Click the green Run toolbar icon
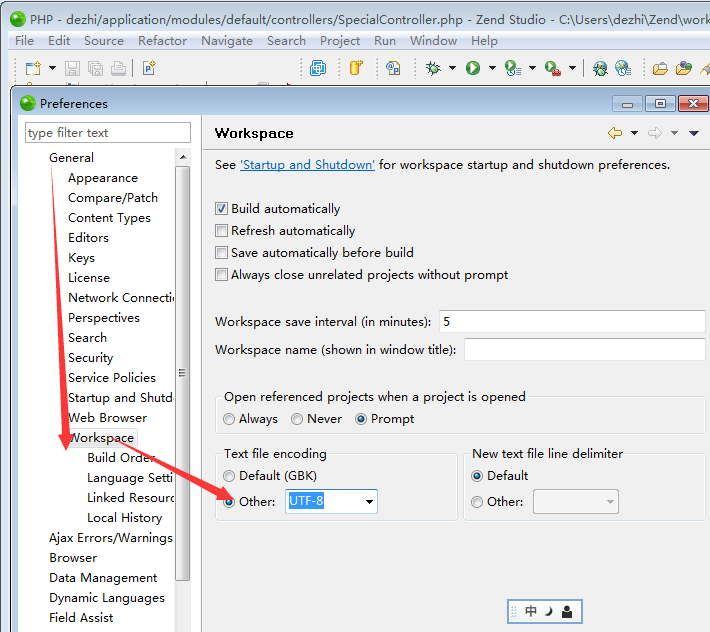The height and width of the screenshot is (632, 710). [x=473, y=68]
